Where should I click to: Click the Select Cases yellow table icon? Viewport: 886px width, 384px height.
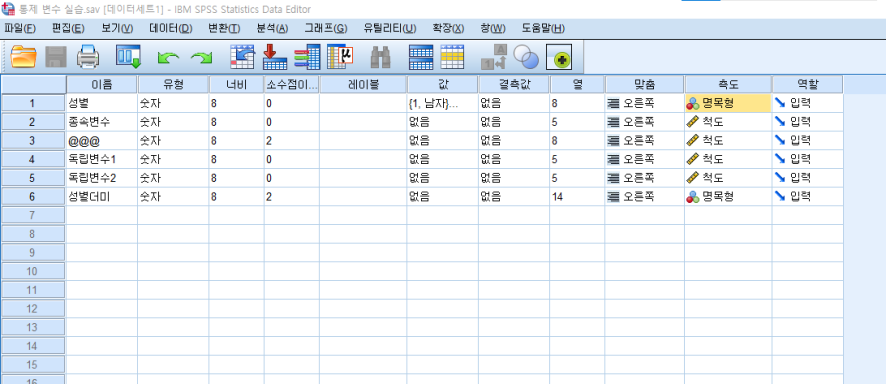[452, 57]
